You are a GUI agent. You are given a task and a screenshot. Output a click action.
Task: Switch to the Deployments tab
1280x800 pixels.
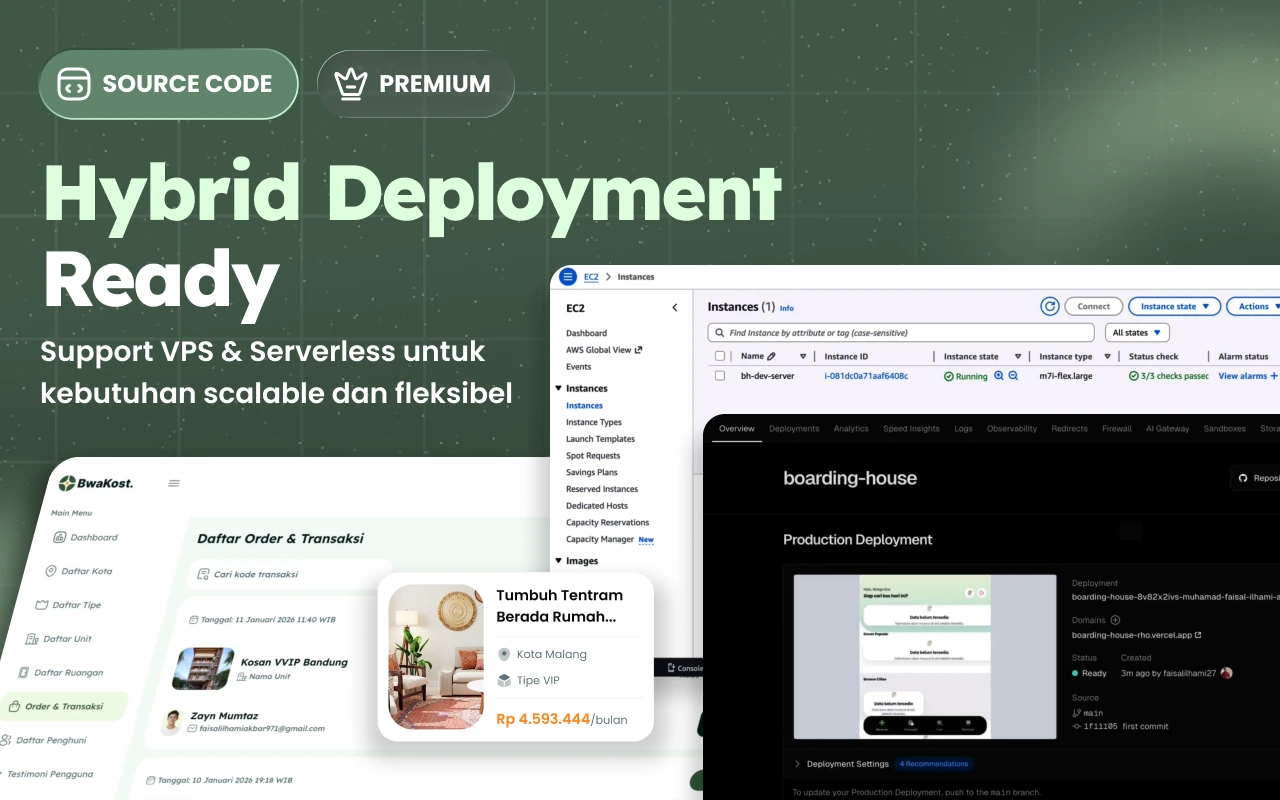click(x=794, y=429)
